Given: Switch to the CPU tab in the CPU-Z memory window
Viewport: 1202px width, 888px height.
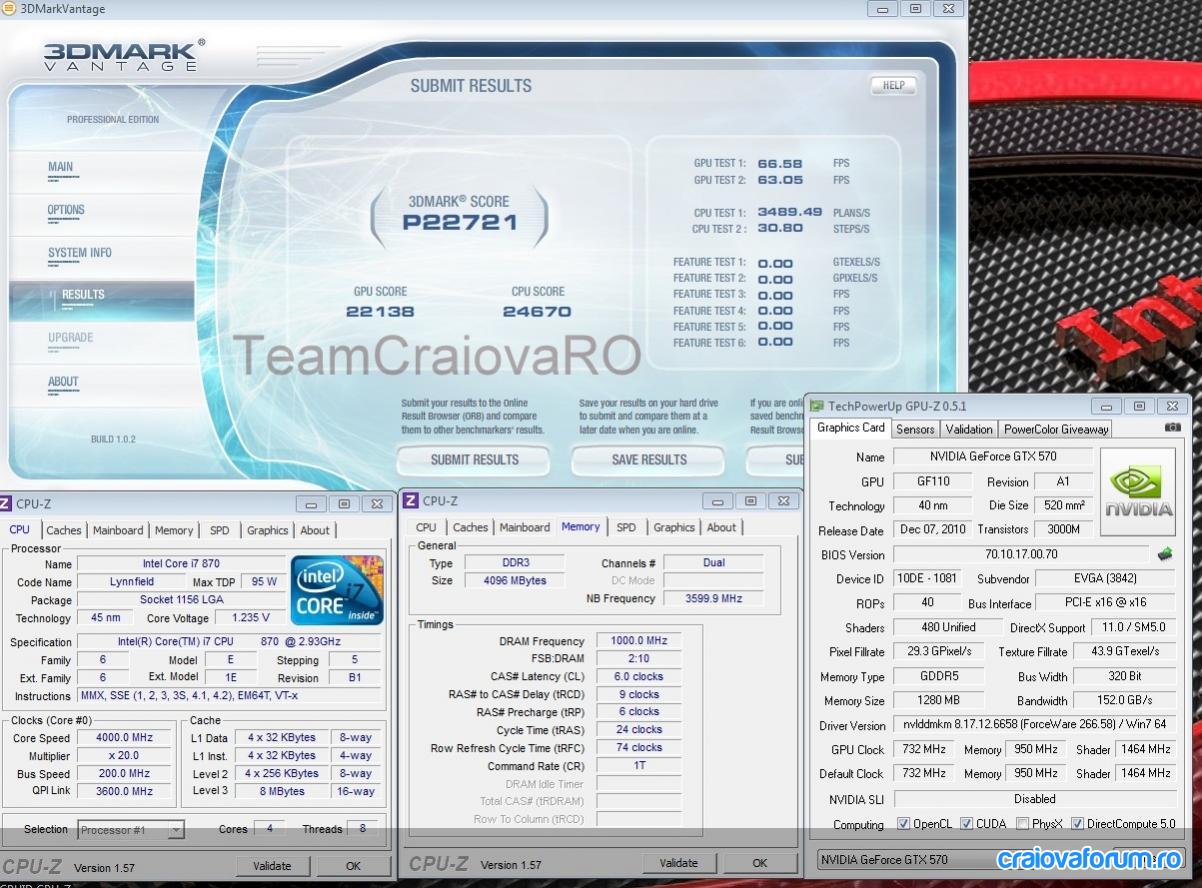Looking at the screenshot, I should pyautogui.click(x=426, y=527).
